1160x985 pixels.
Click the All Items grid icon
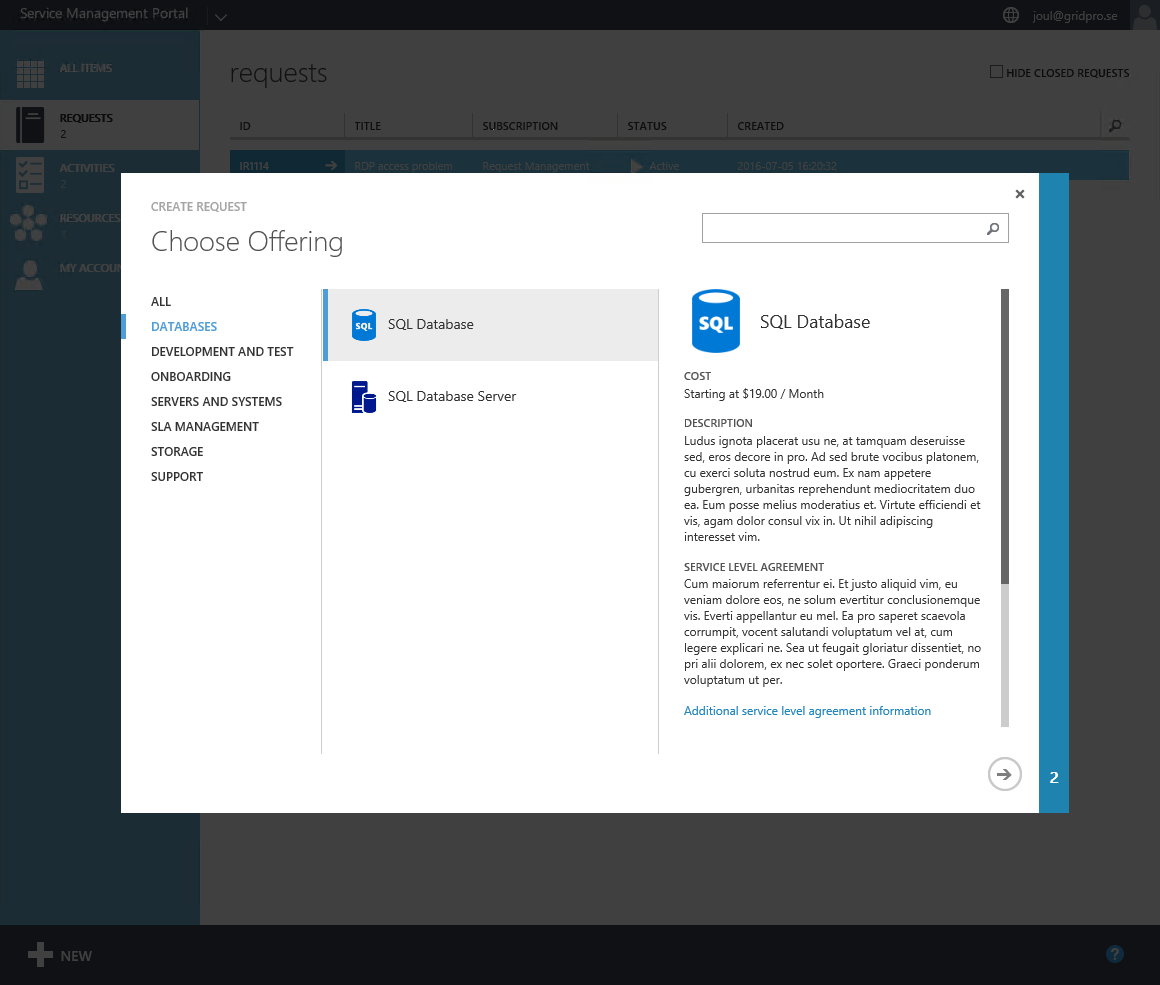tap(30, 74)
